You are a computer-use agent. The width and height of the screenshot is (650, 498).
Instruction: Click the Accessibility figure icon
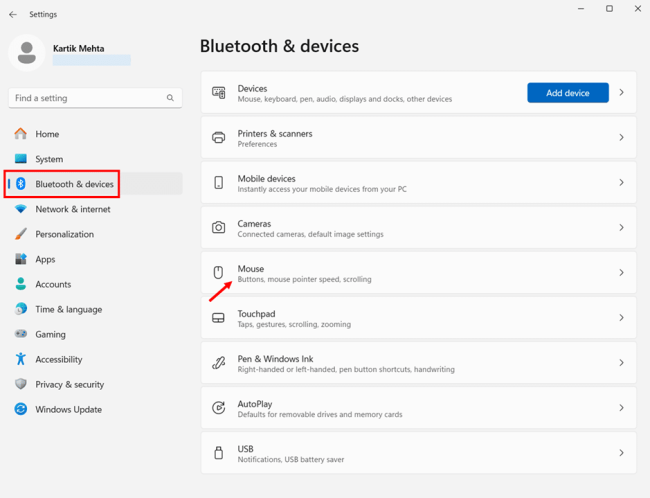click(20, 359)
